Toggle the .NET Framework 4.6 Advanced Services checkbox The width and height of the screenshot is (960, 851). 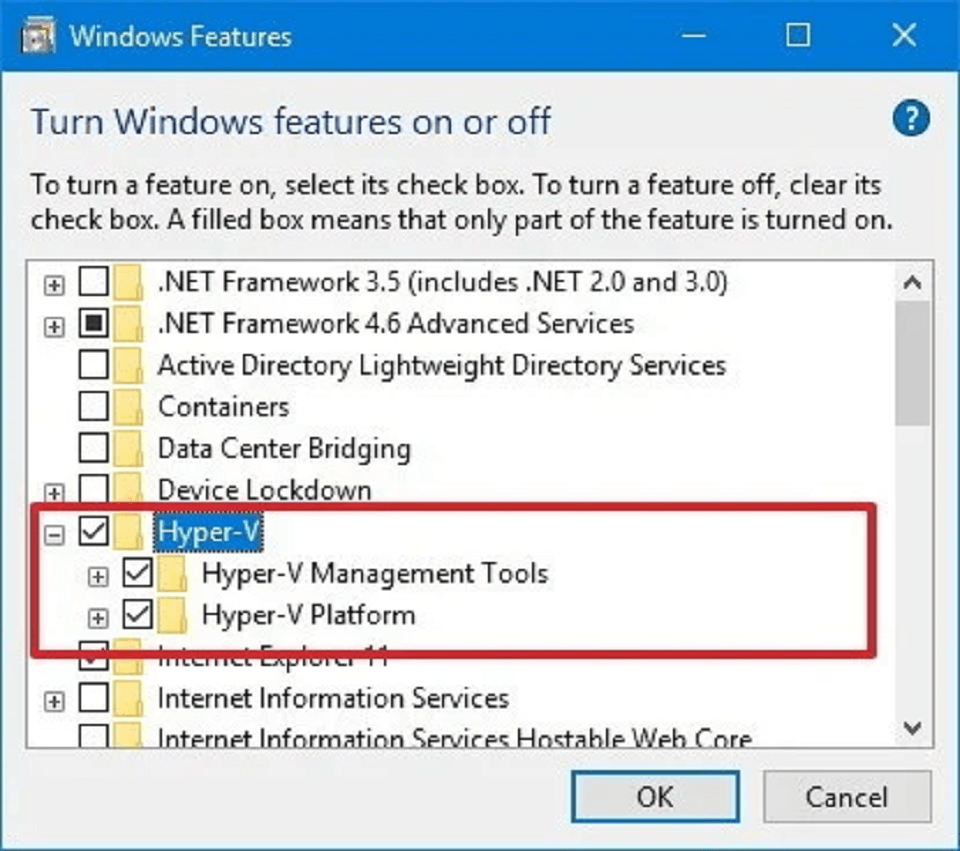(94, 323)
